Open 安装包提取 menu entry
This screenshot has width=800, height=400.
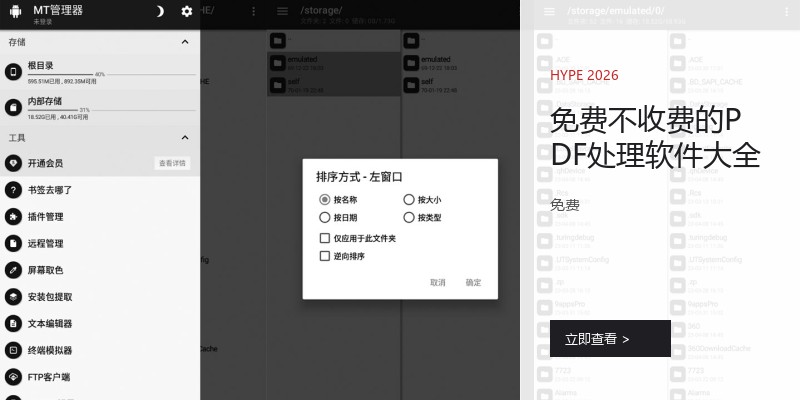(100, 296)
